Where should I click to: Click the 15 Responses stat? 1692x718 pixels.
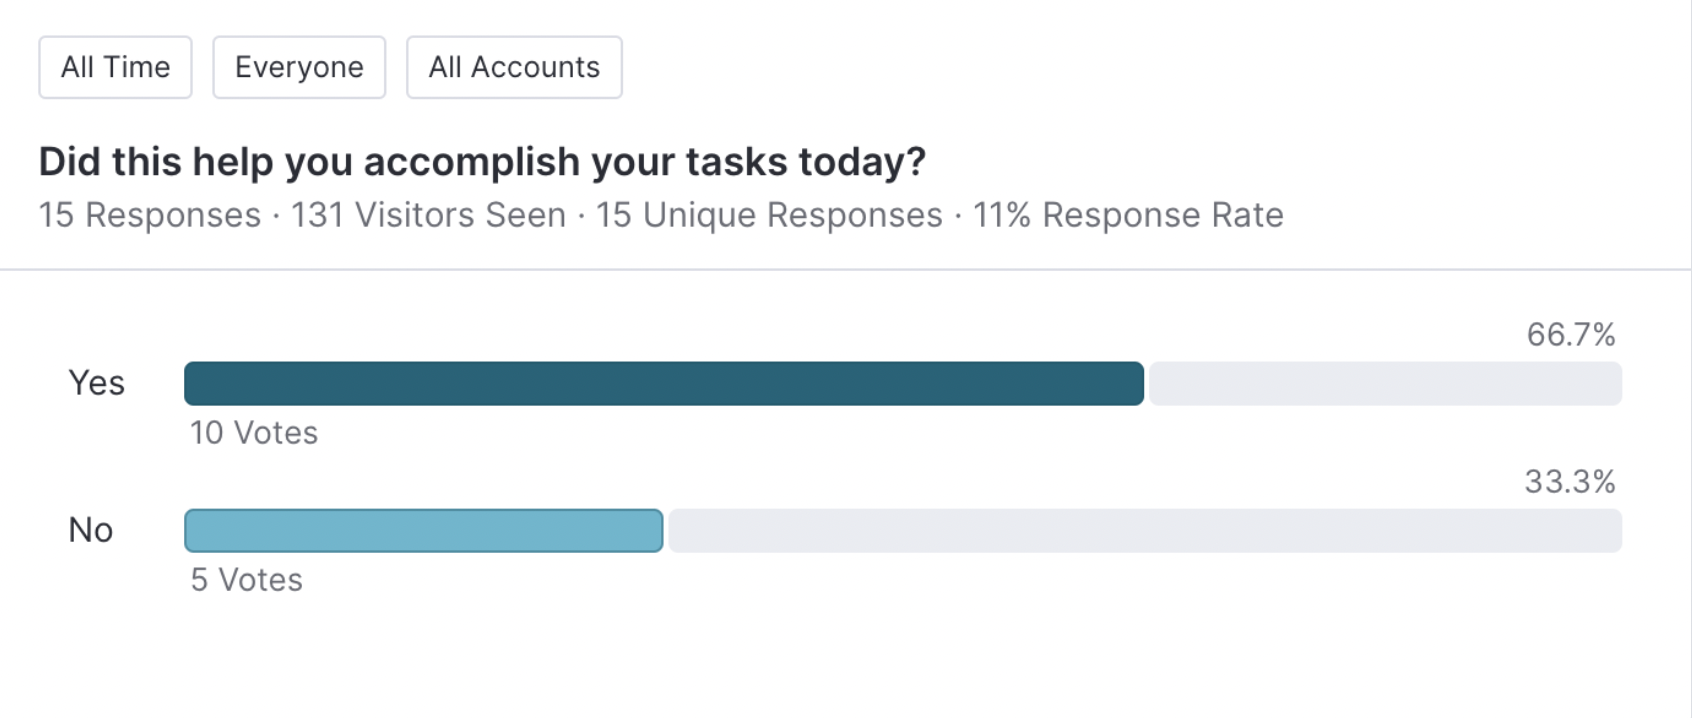(x=150, y=215)
